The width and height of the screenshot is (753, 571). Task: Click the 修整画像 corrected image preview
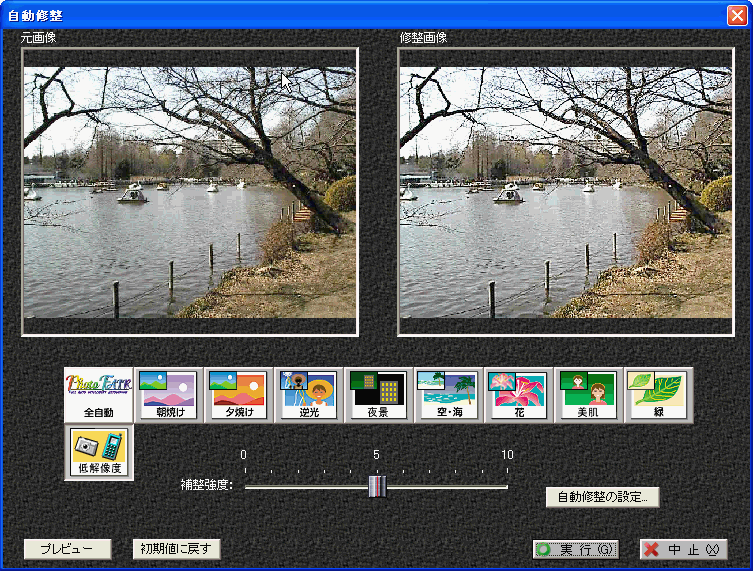566,192
